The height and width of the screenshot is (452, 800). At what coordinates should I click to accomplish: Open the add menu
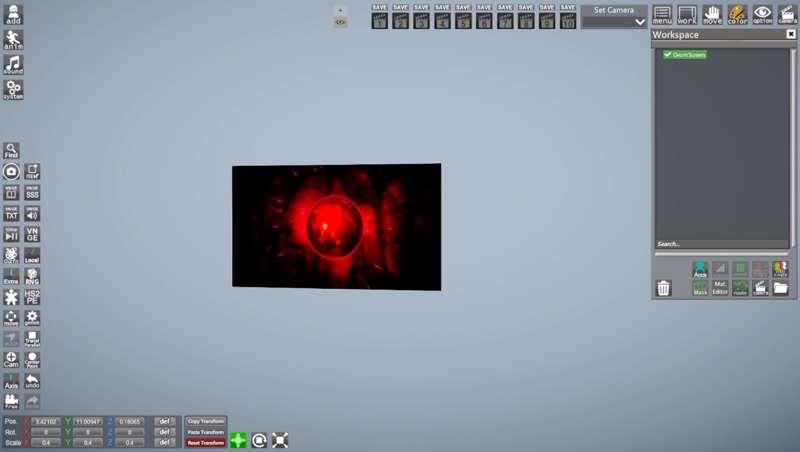coord(13,14)
